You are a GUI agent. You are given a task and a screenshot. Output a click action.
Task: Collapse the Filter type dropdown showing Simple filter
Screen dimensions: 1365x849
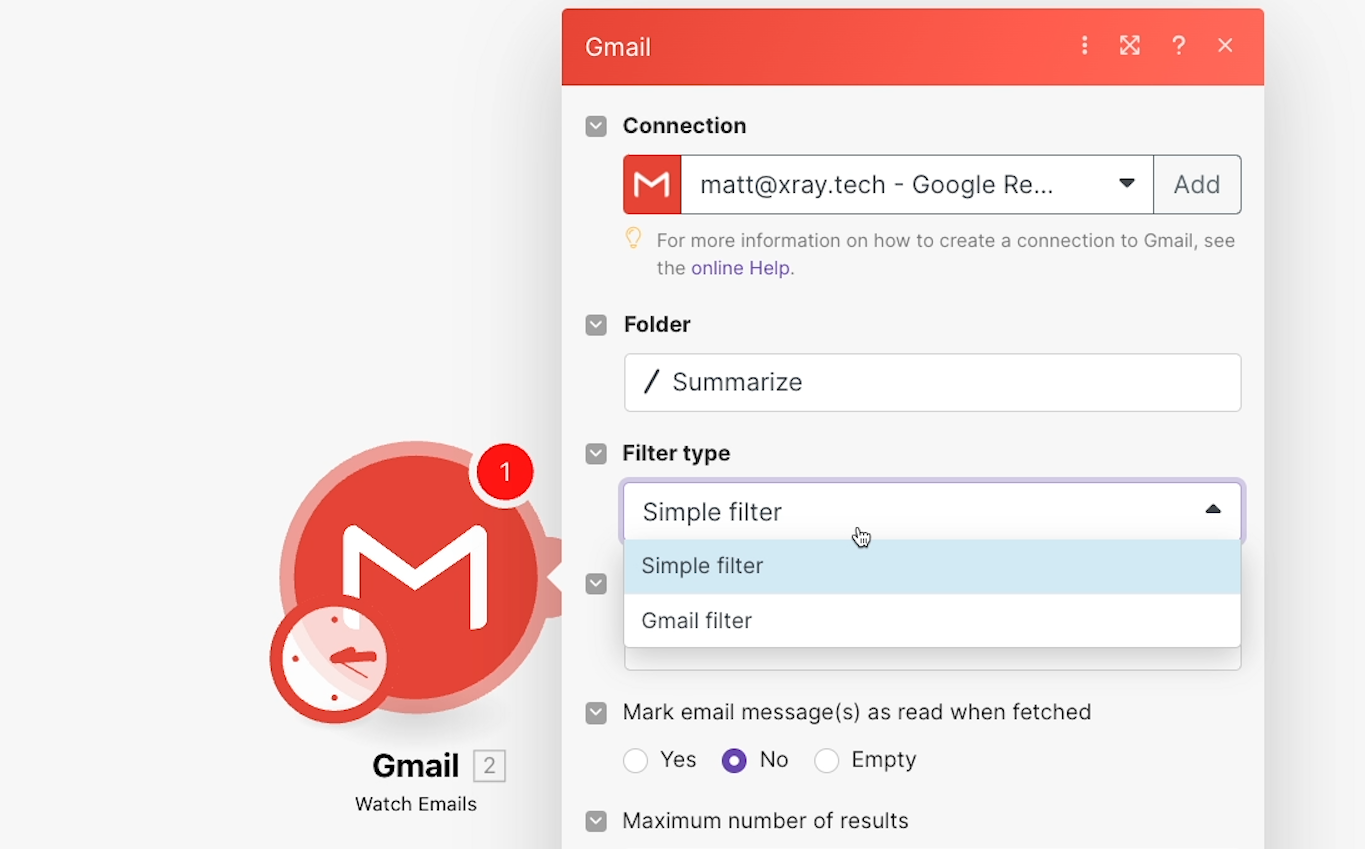(x=932, y=511)
